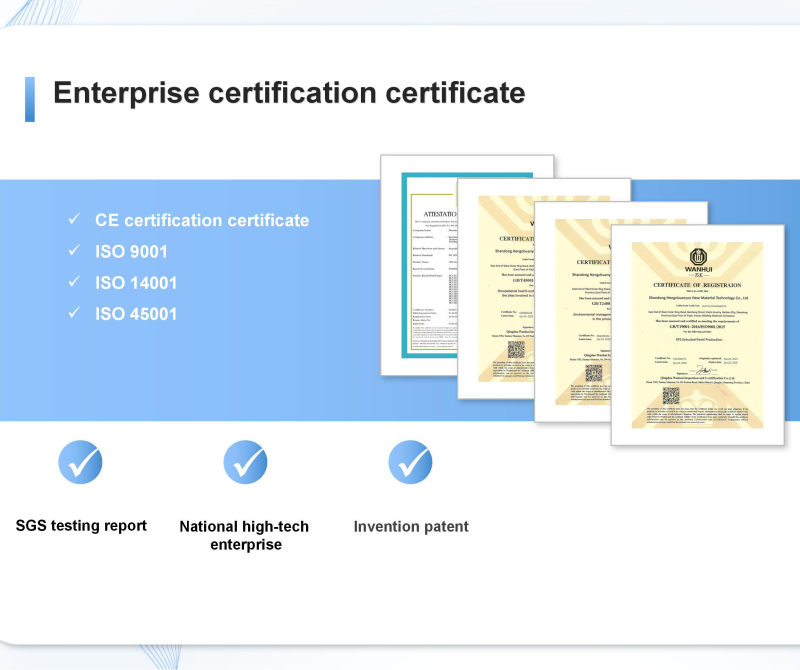Select the ISO 14001 list item text

[x=136, y=283]
